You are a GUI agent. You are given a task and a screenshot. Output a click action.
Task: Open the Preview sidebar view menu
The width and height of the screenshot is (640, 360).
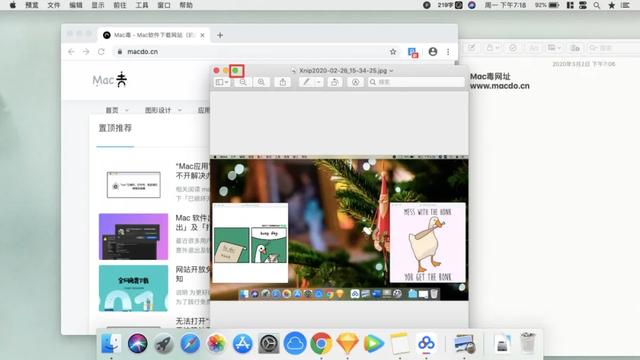click(x=222, y=82)
